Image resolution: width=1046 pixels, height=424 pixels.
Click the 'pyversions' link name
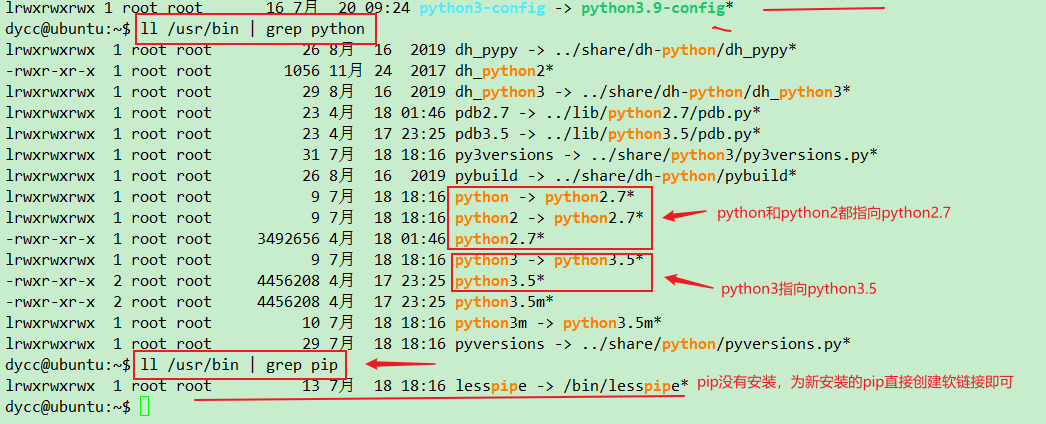[x=500, y=344]
